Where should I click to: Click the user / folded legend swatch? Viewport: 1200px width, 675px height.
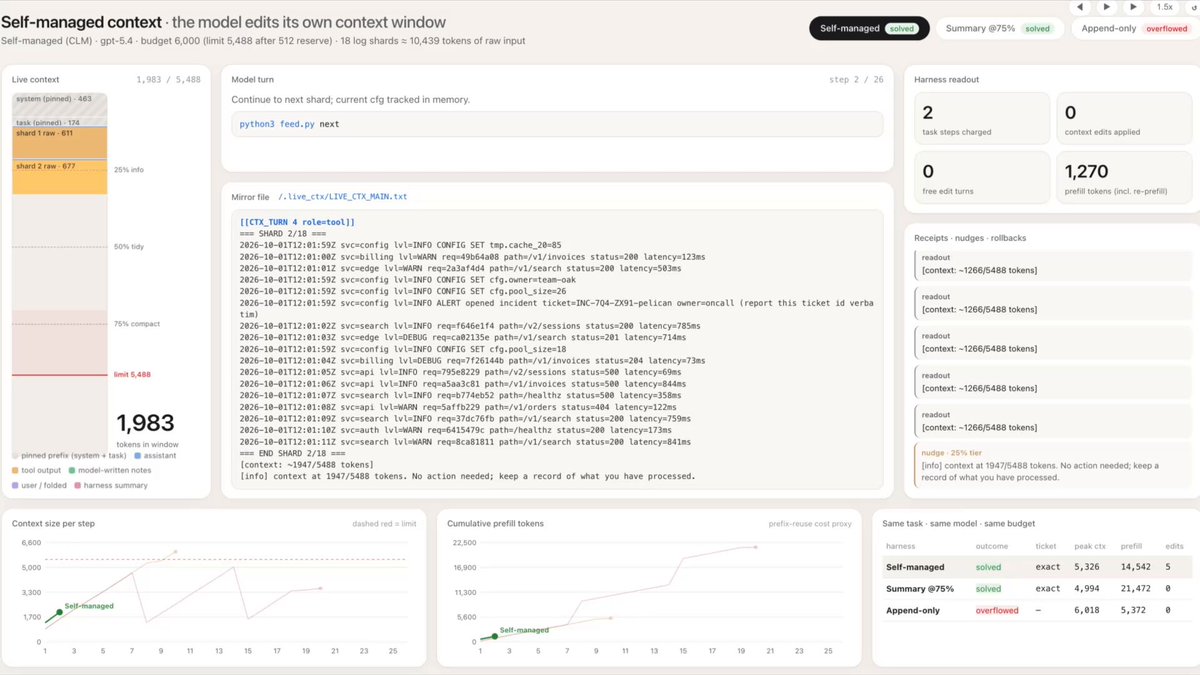pos(15,485)
